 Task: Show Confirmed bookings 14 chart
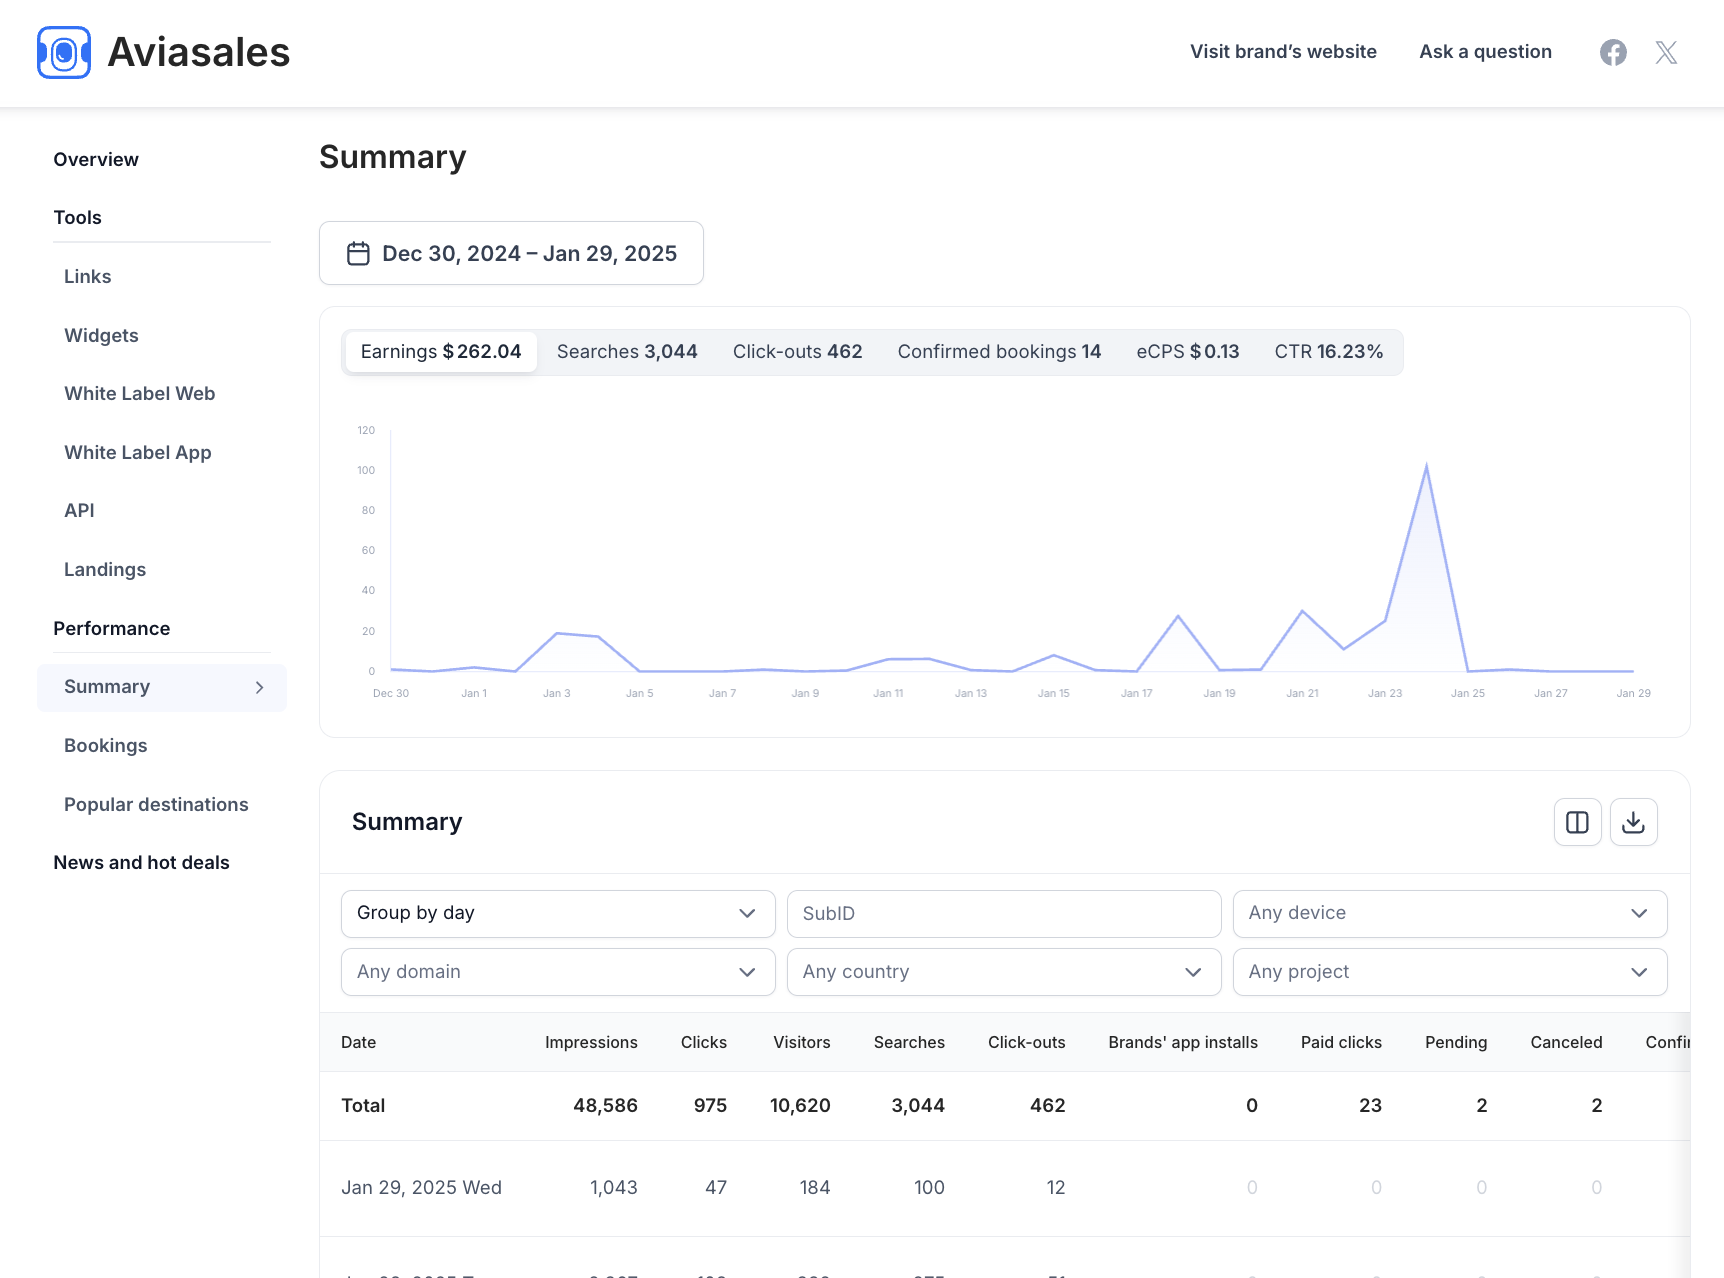[x=999, y=352]
